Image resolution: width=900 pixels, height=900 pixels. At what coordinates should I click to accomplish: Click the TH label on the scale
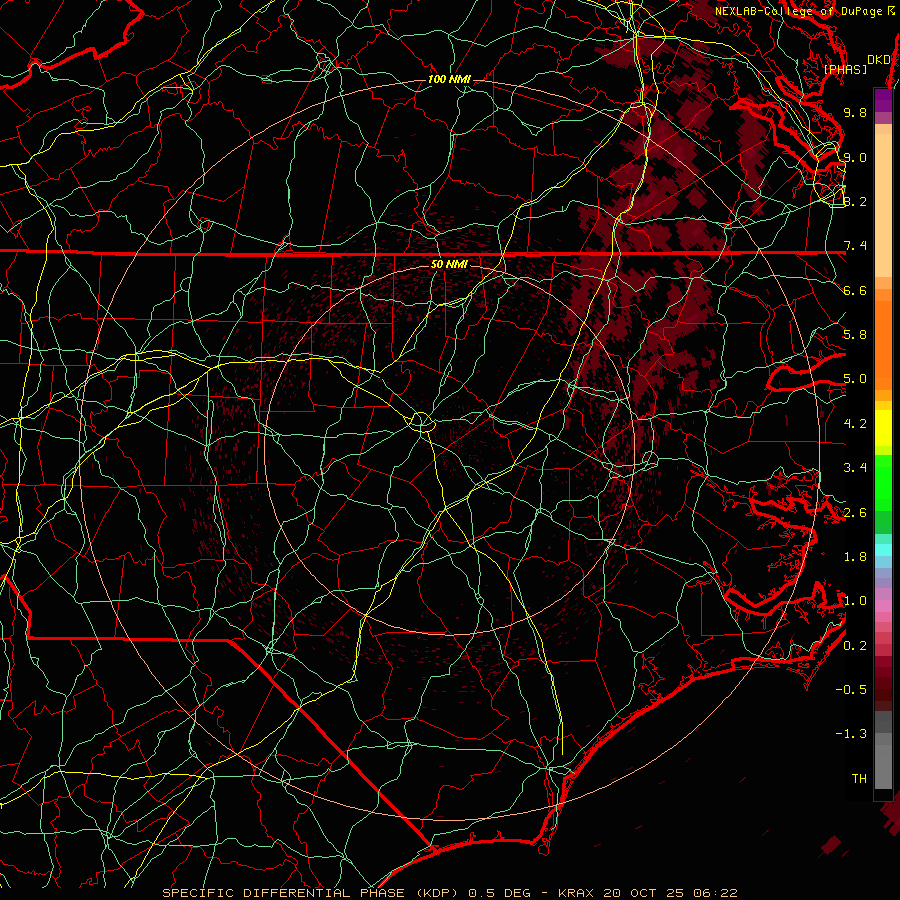(x=859, y=779)
